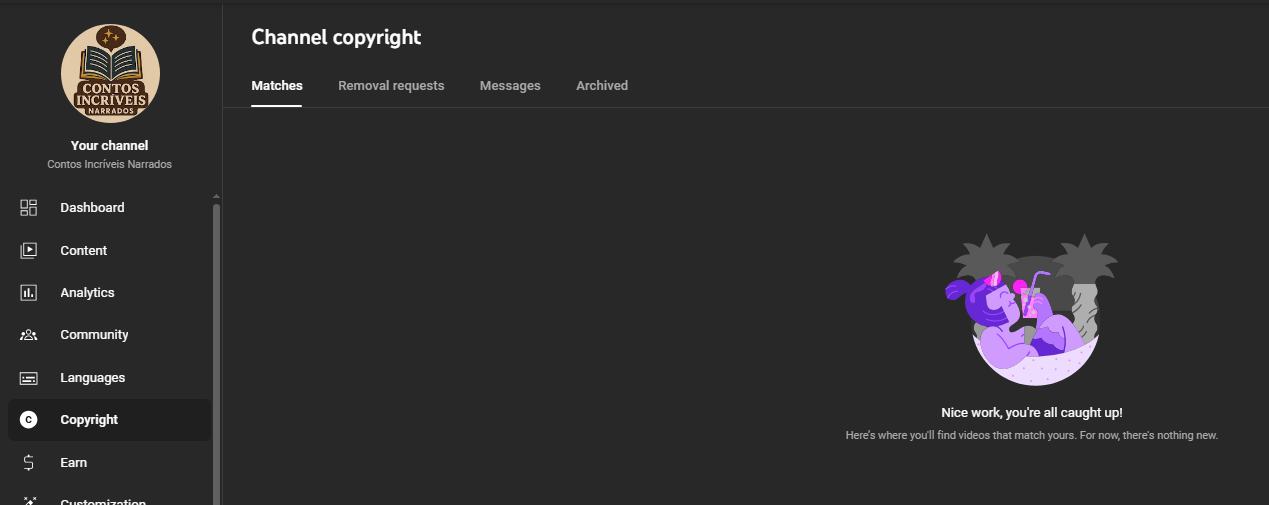The image size is (1269, 505).
Task: Click the Dashboard grid icon
Action: [x=28, y=208]
